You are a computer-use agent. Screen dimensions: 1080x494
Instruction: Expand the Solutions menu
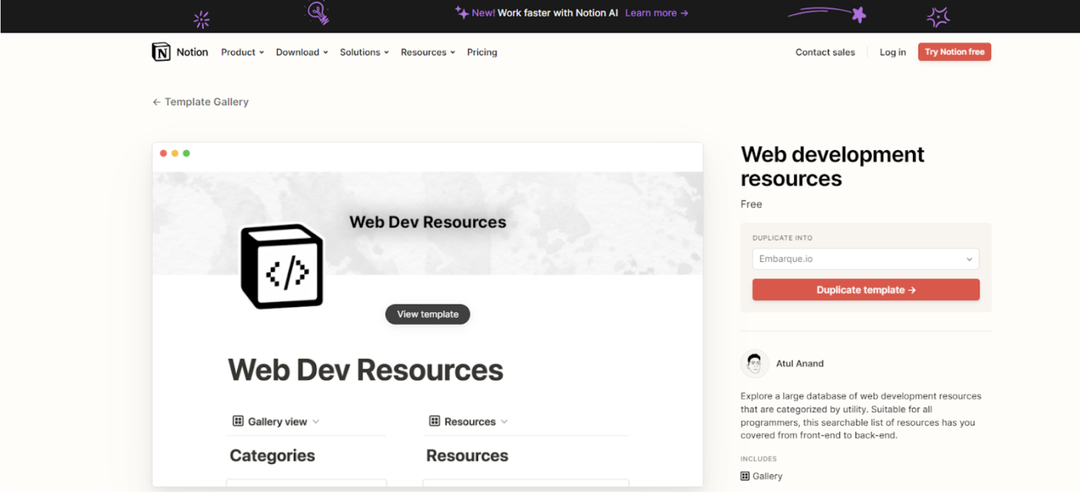coord(364,52)
